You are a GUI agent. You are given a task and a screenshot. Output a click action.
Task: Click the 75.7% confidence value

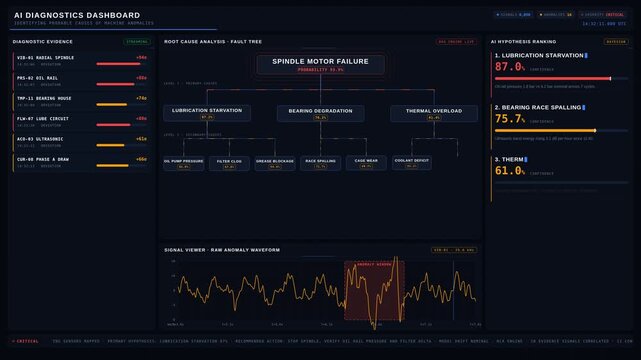[x=510, y=119]
